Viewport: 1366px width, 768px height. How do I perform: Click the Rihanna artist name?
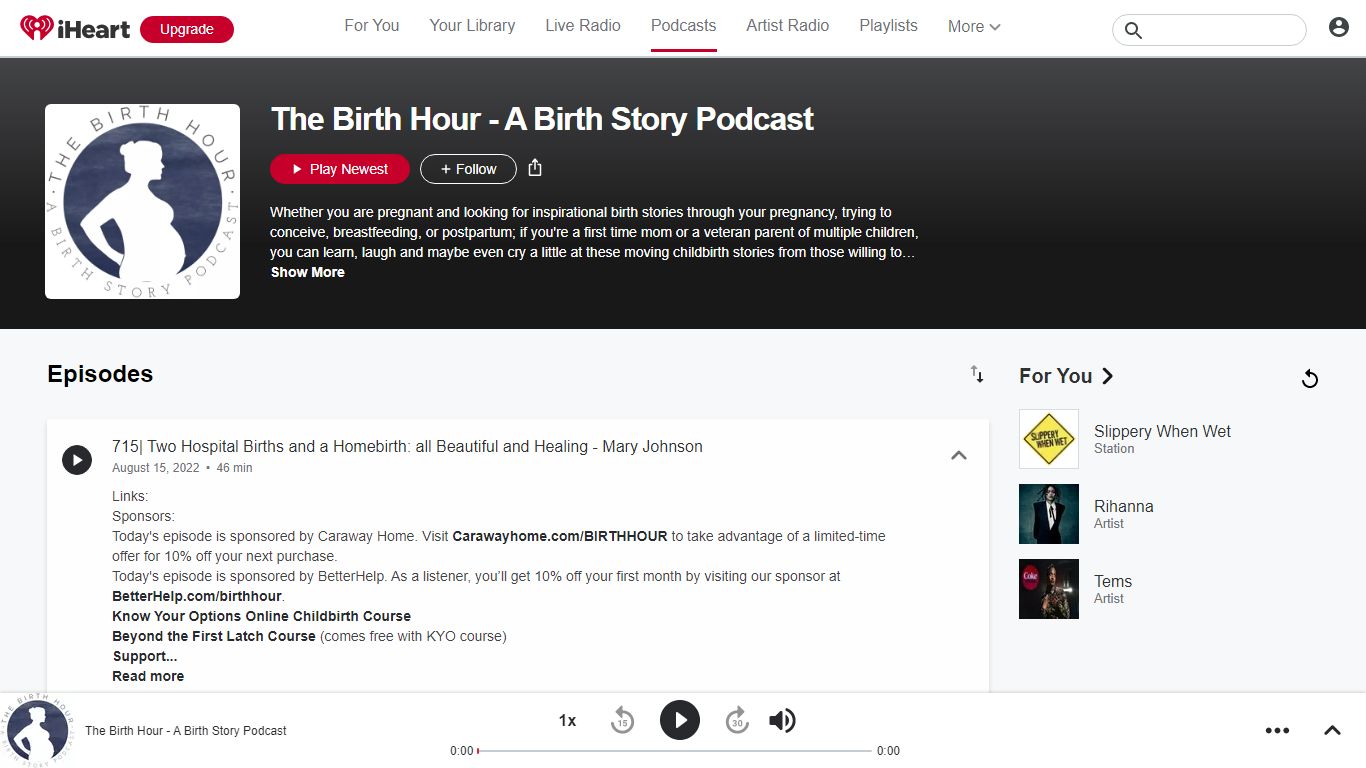pyautogui.click(x=1124, y=506)
